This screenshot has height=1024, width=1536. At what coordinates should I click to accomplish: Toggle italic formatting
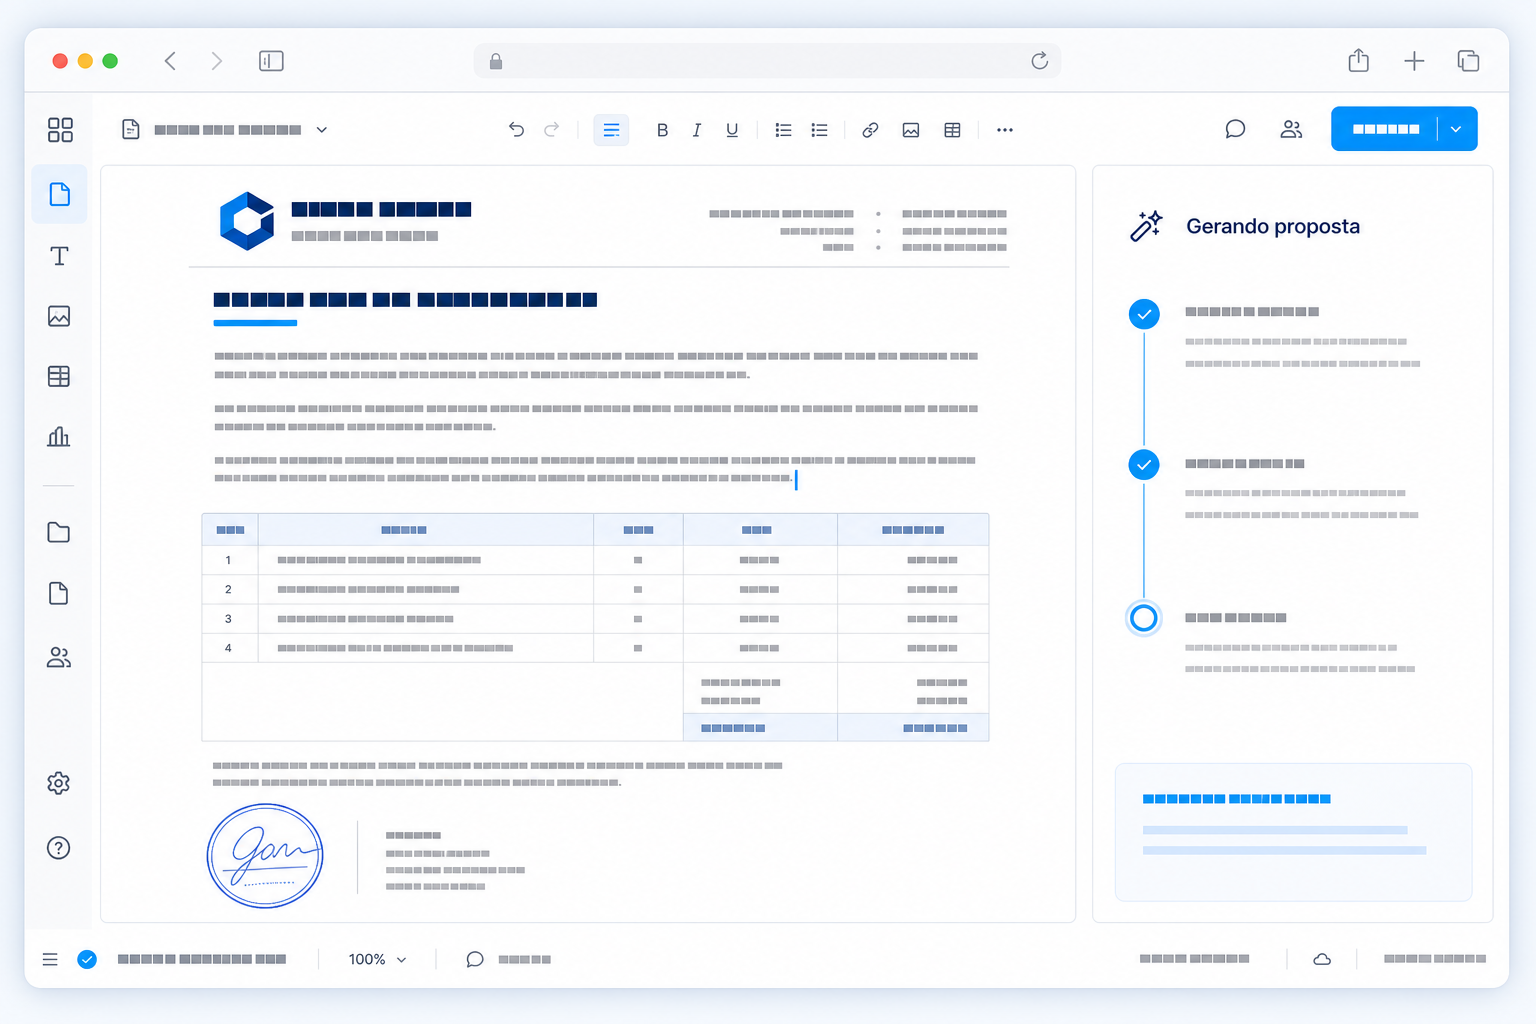click(697, 130)
